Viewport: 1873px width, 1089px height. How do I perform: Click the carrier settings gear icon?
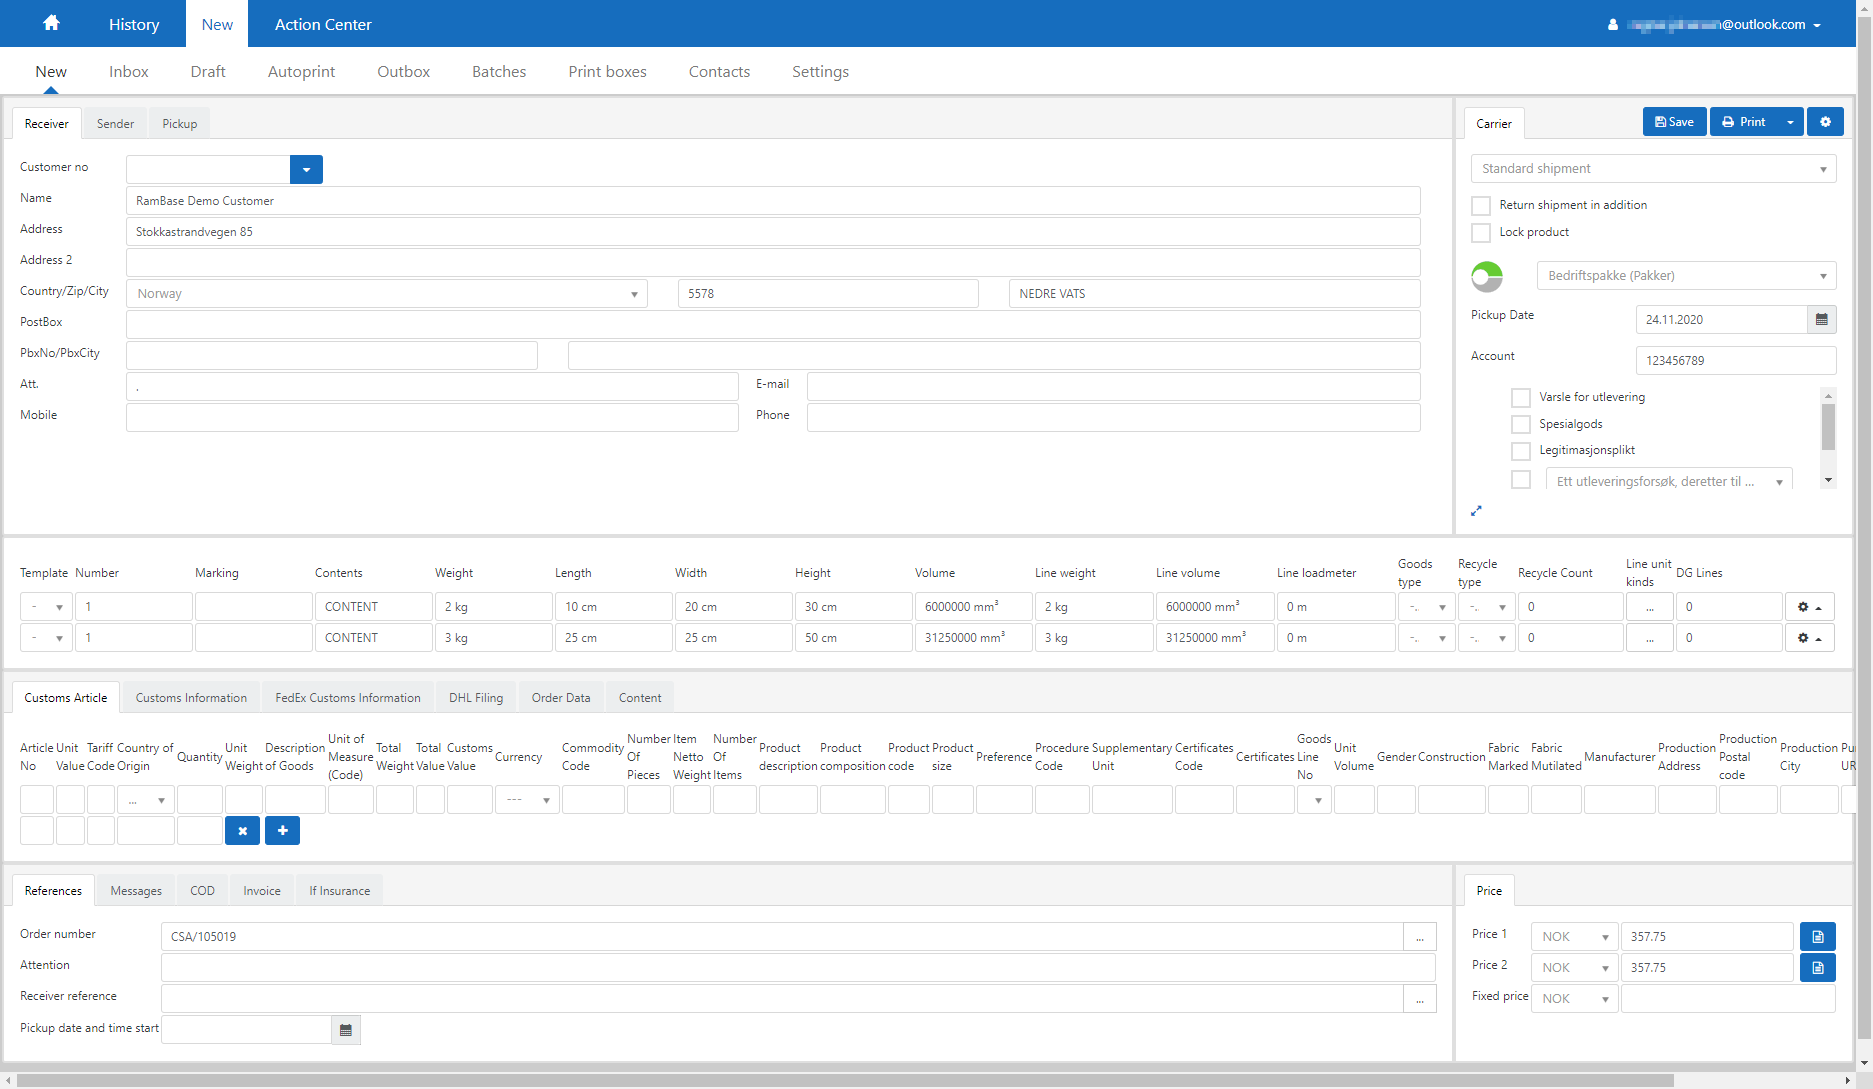[x=1825, y=122]
